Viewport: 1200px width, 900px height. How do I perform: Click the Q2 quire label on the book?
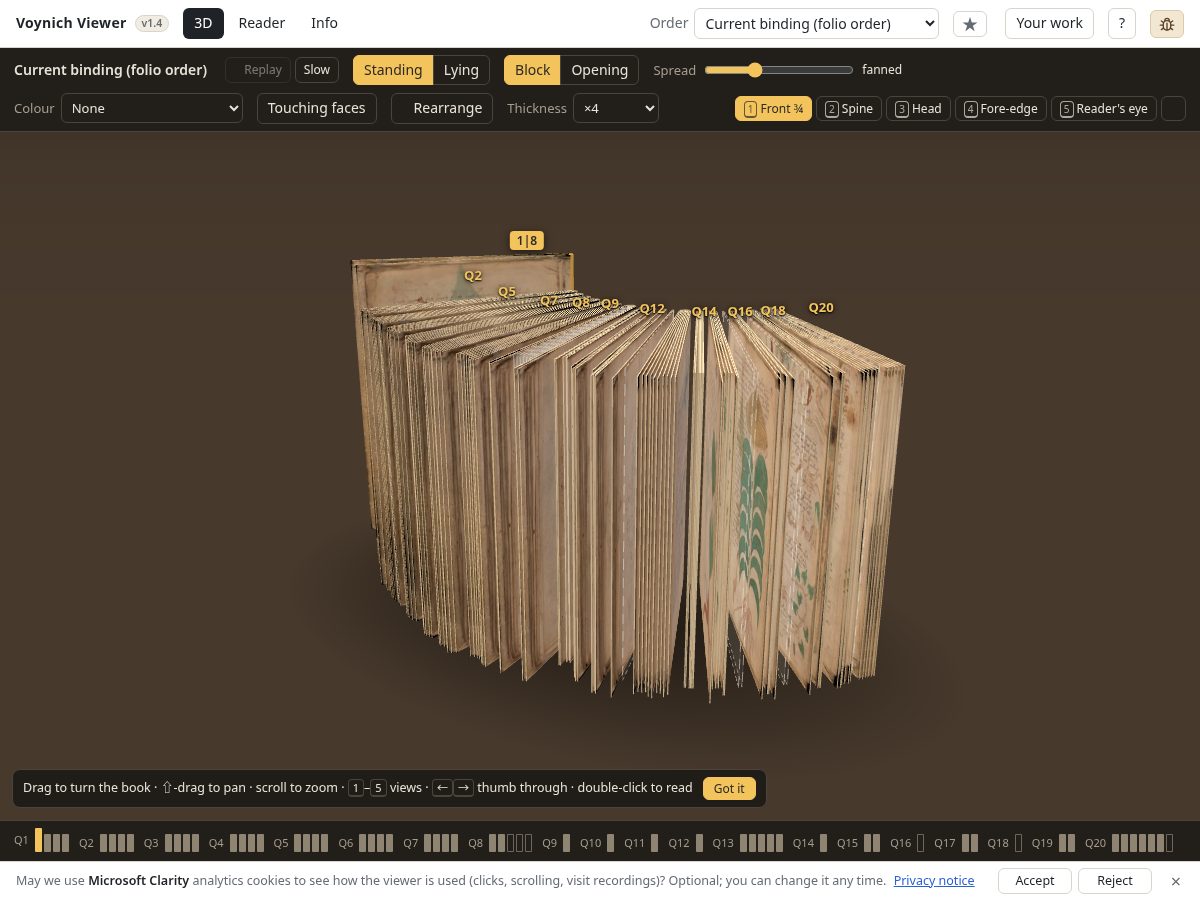(x=473, y=276)
